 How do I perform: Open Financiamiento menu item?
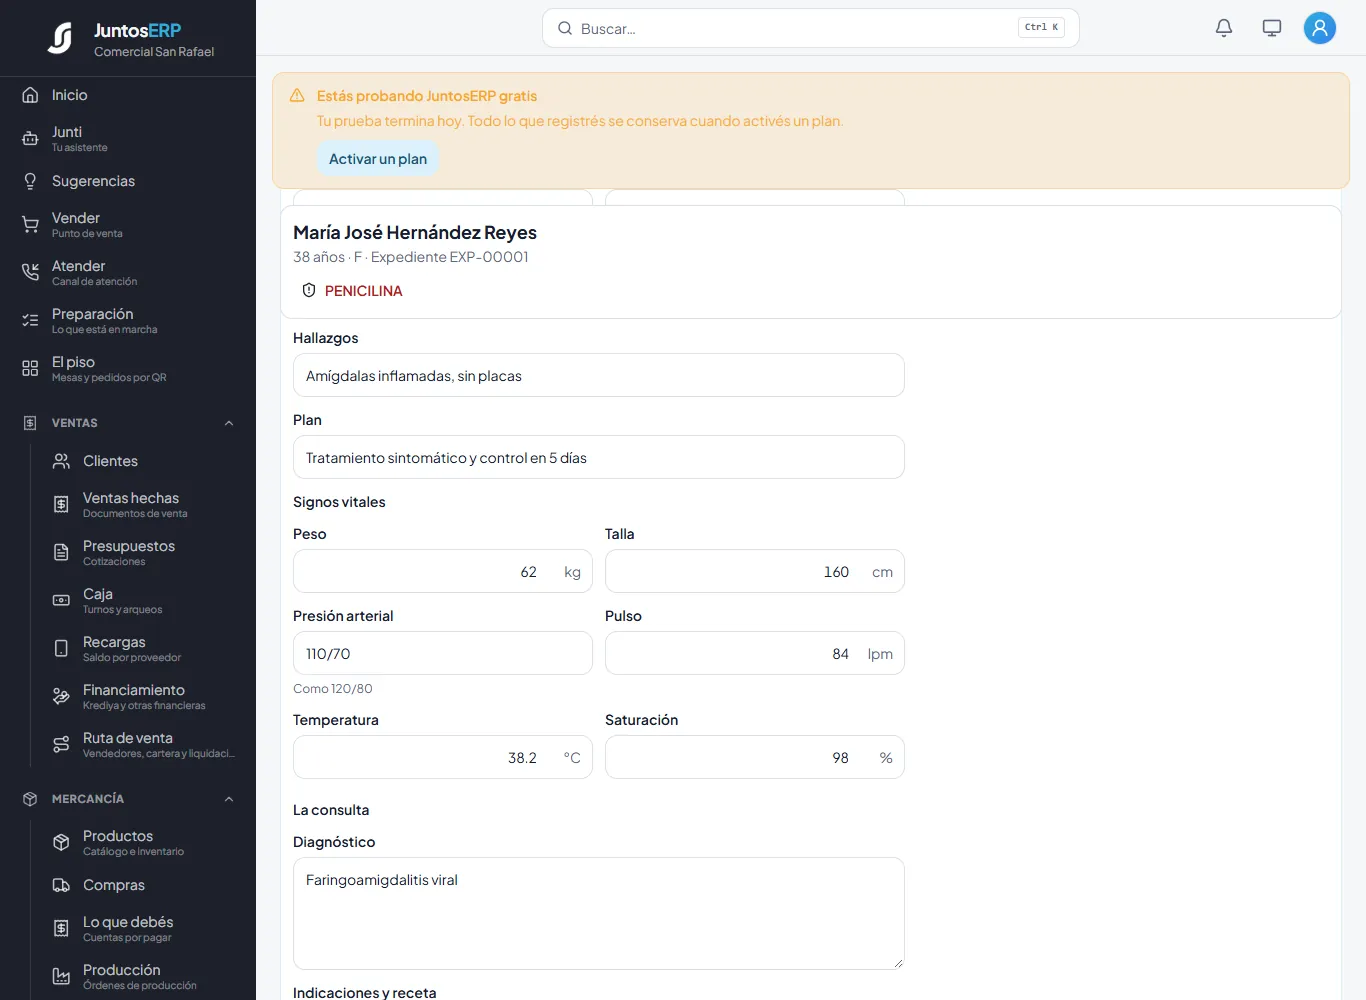point(143,697)
